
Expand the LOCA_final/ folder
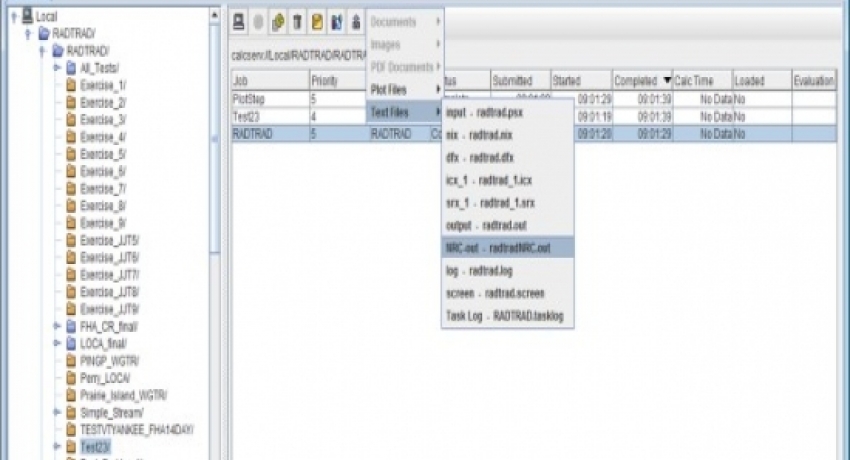57,344
